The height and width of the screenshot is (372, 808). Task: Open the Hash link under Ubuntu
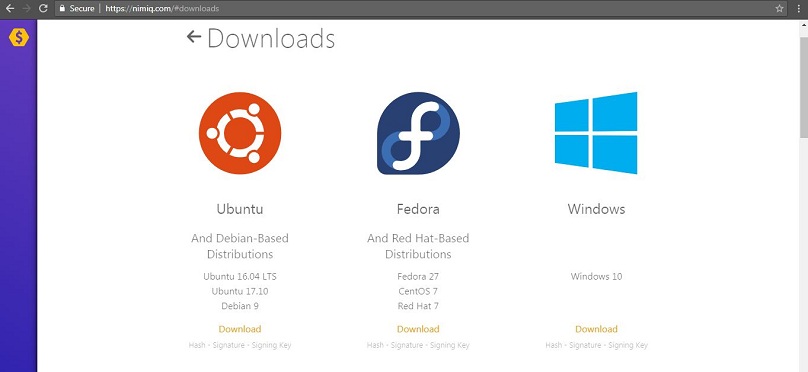(197, 345)
